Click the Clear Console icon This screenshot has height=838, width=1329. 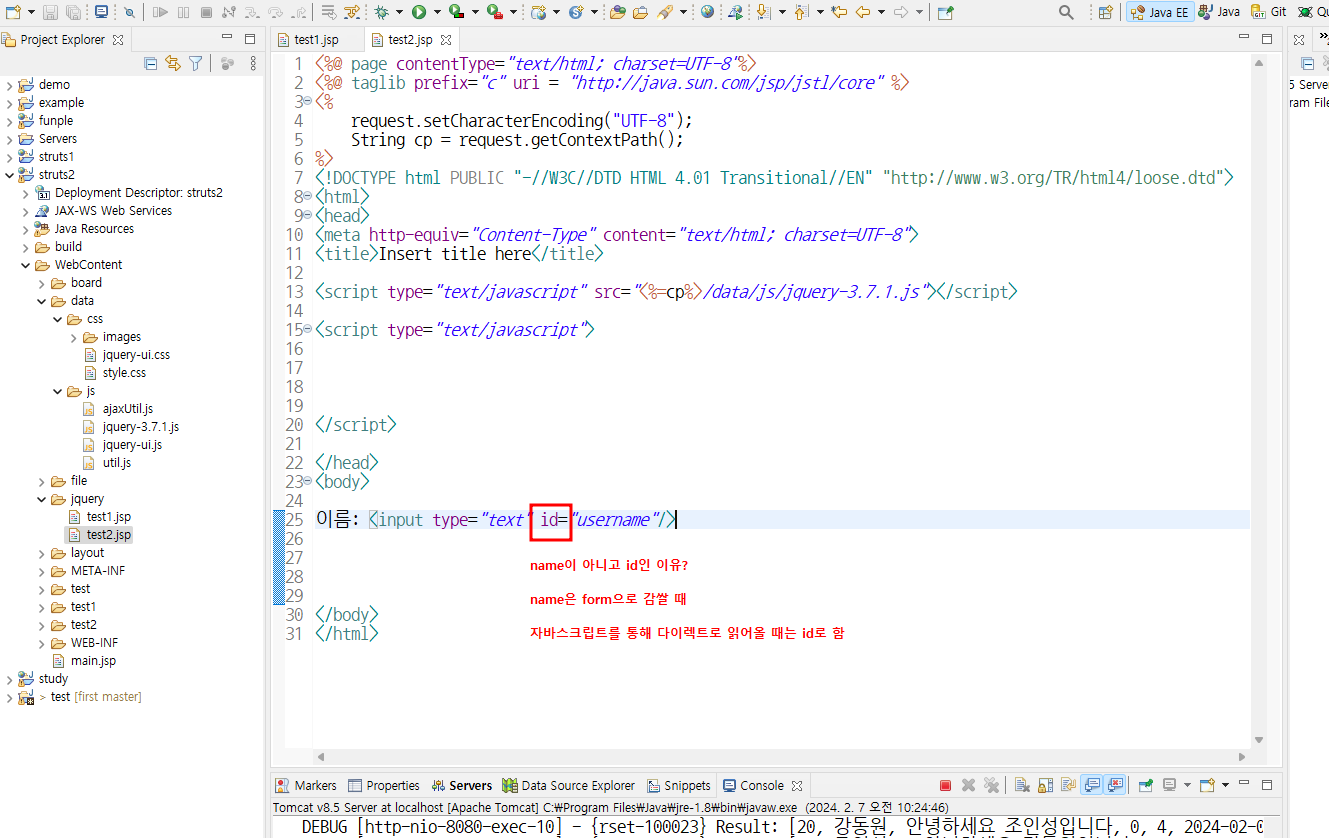coord(1022,786)
